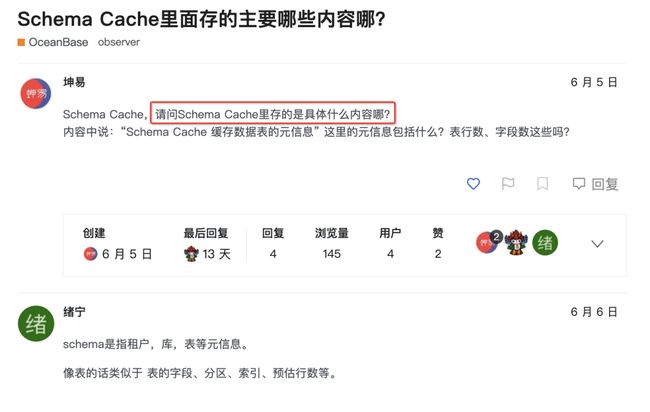Open username 绪宁 profile

tap(74, 312)
